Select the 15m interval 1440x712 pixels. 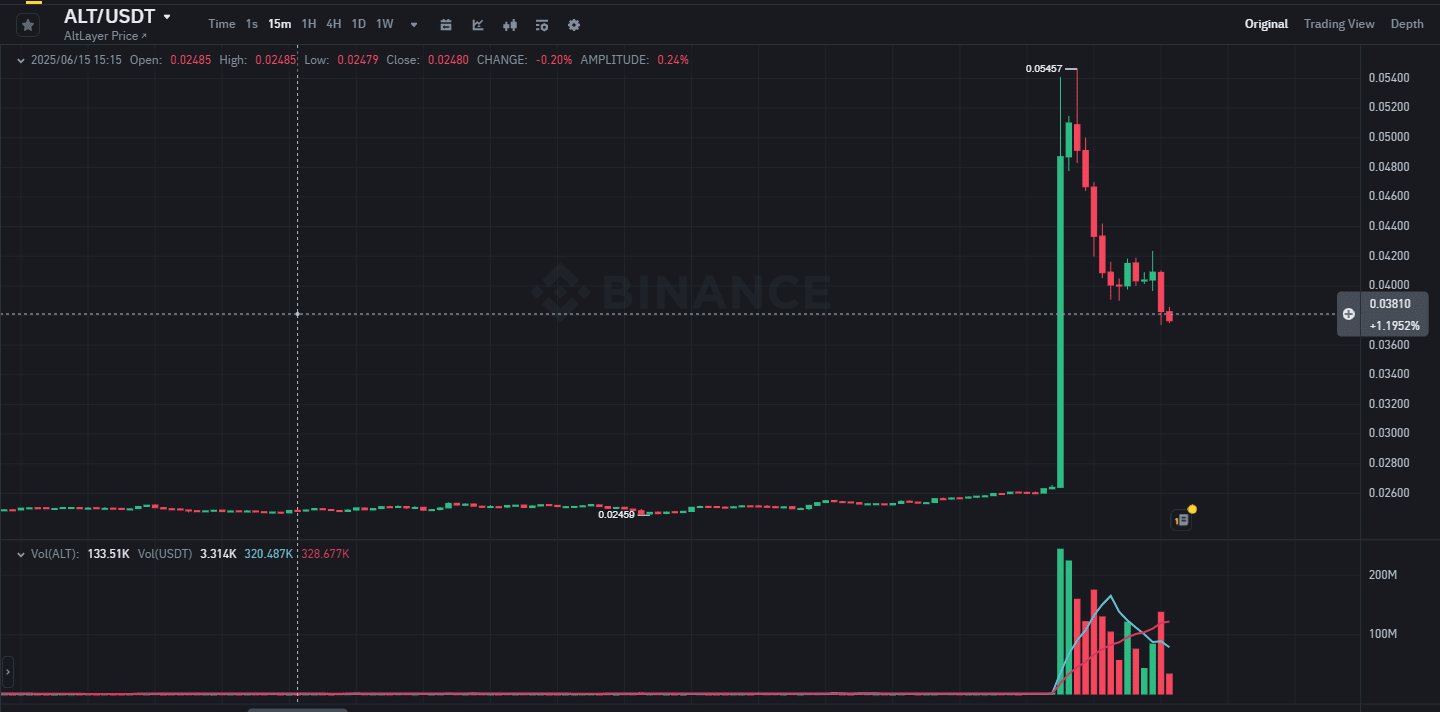(280, 24)
